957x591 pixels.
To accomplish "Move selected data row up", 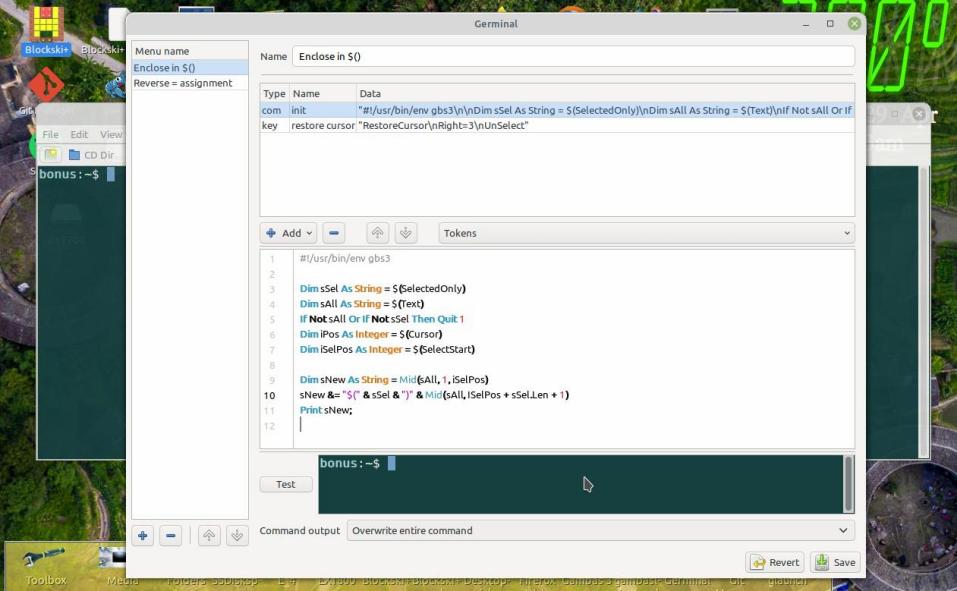I will point(377,233).
